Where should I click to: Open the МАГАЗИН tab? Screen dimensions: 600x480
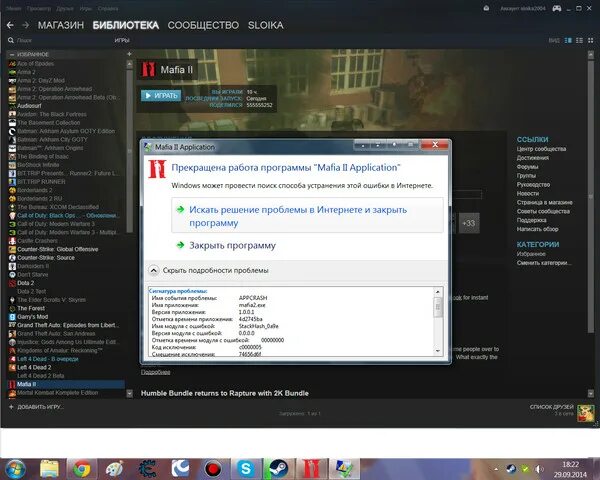click(61, 25)
